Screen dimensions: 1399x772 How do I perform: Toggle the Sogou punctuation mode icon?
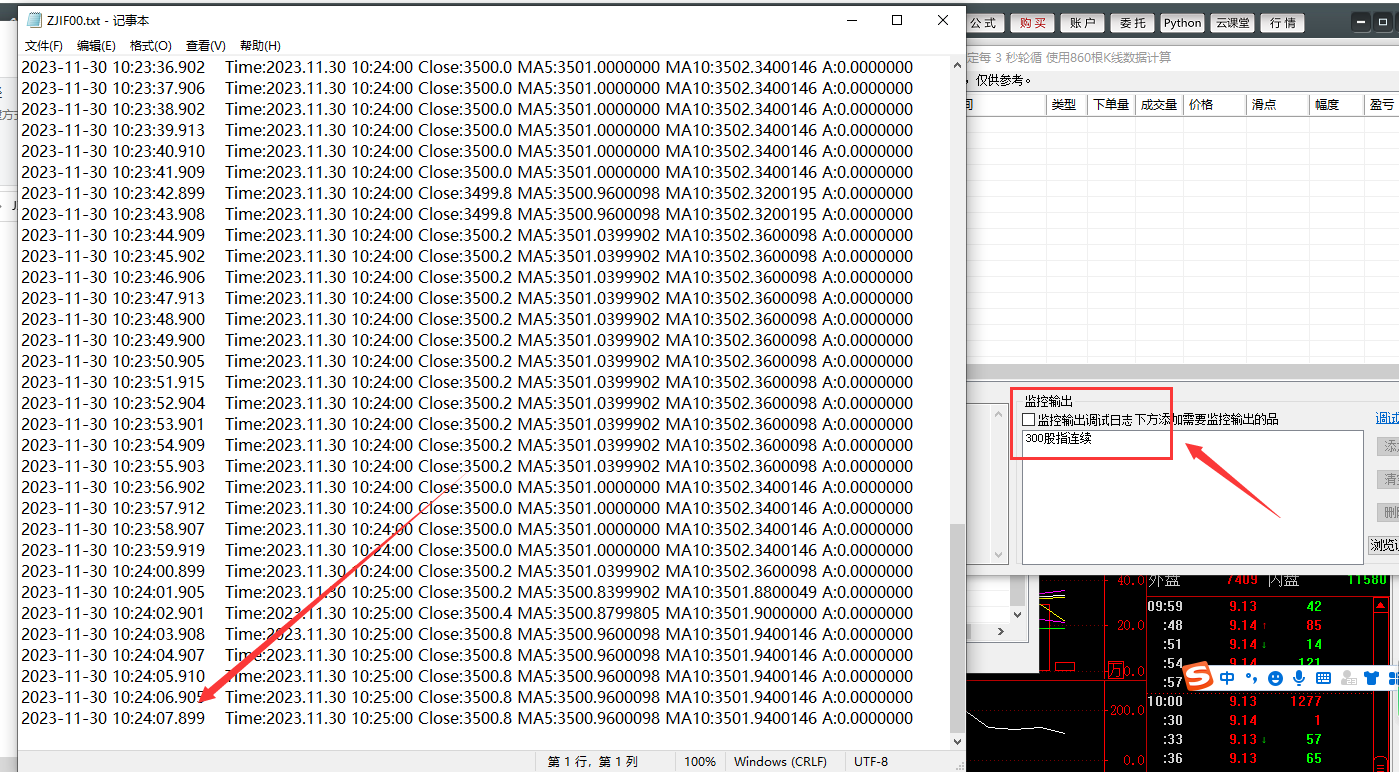[x=1250, y=678]
